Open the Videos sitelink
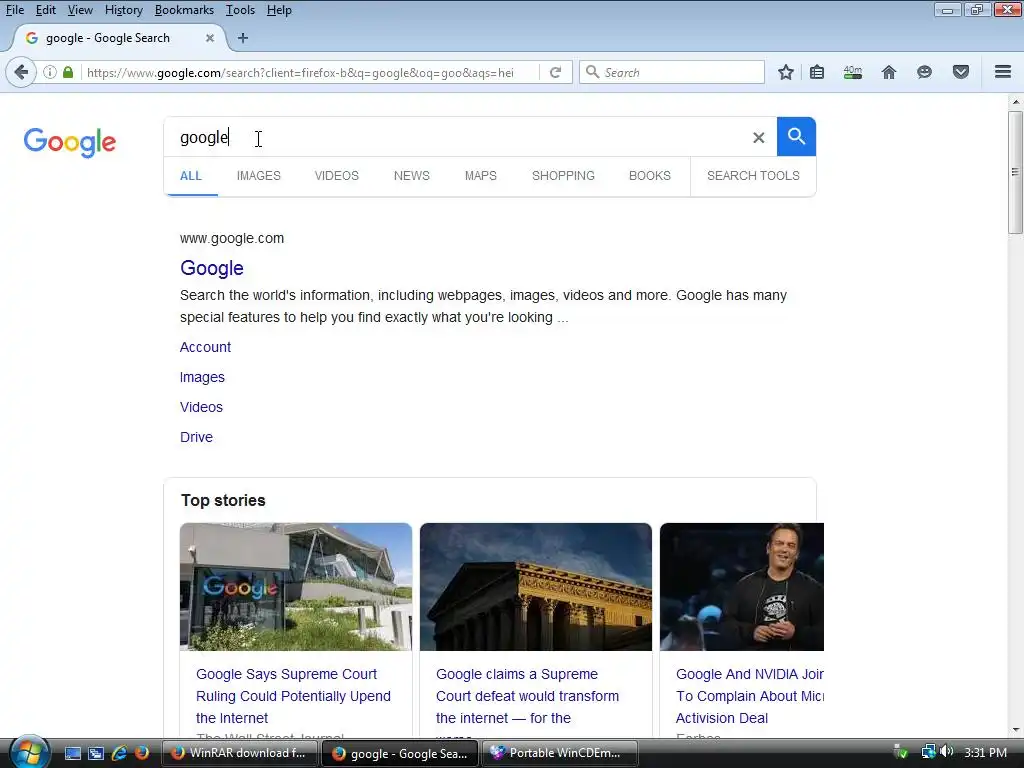Image resolution: width=1024 pixels, height=768 pixels. tap(201, 408)
